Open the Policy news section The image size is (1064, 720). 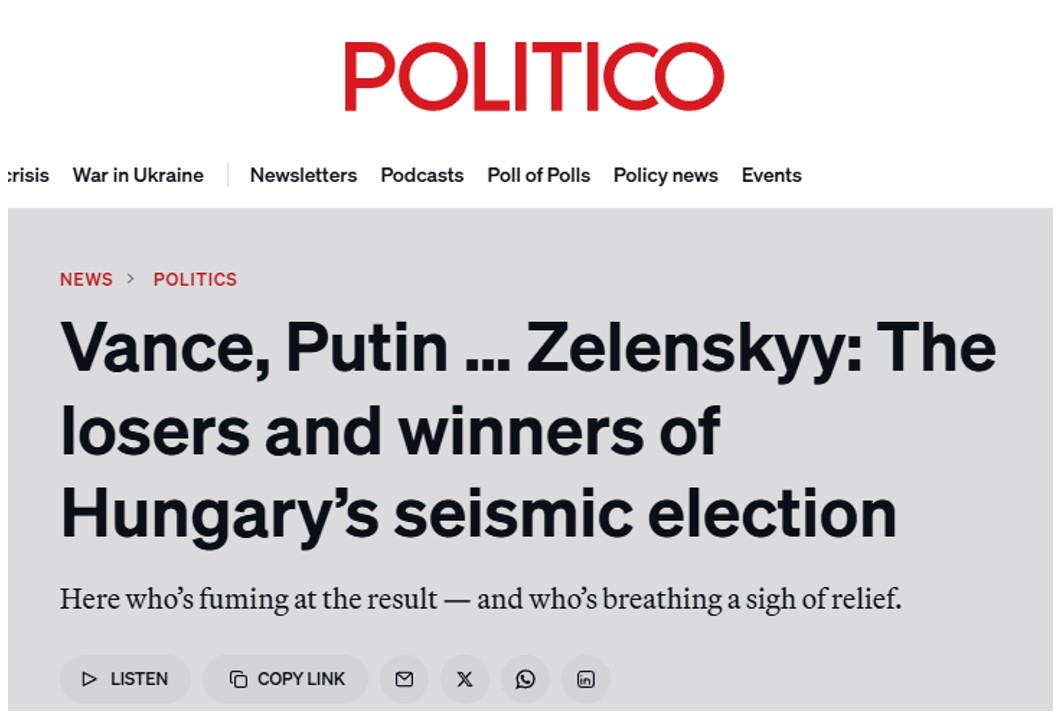point(666,175)
